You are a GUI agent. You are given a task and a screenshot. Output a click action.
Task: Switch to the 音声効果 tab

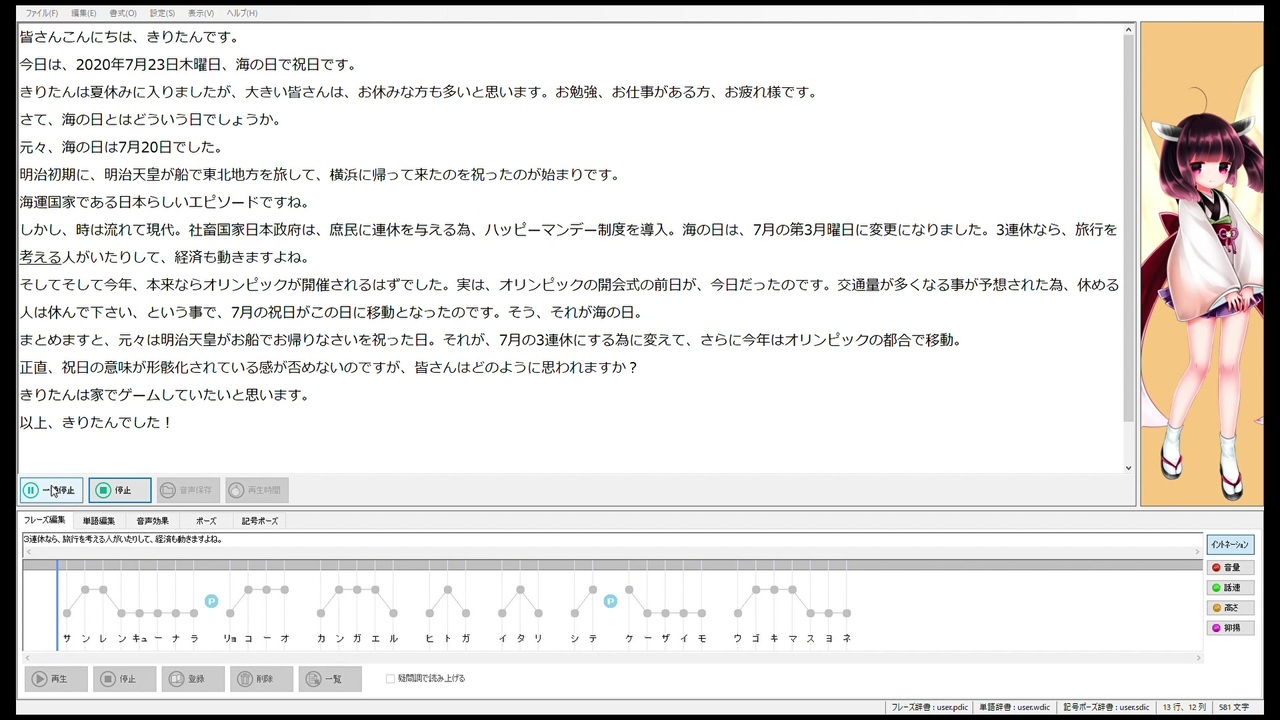[x=153, y=521]
